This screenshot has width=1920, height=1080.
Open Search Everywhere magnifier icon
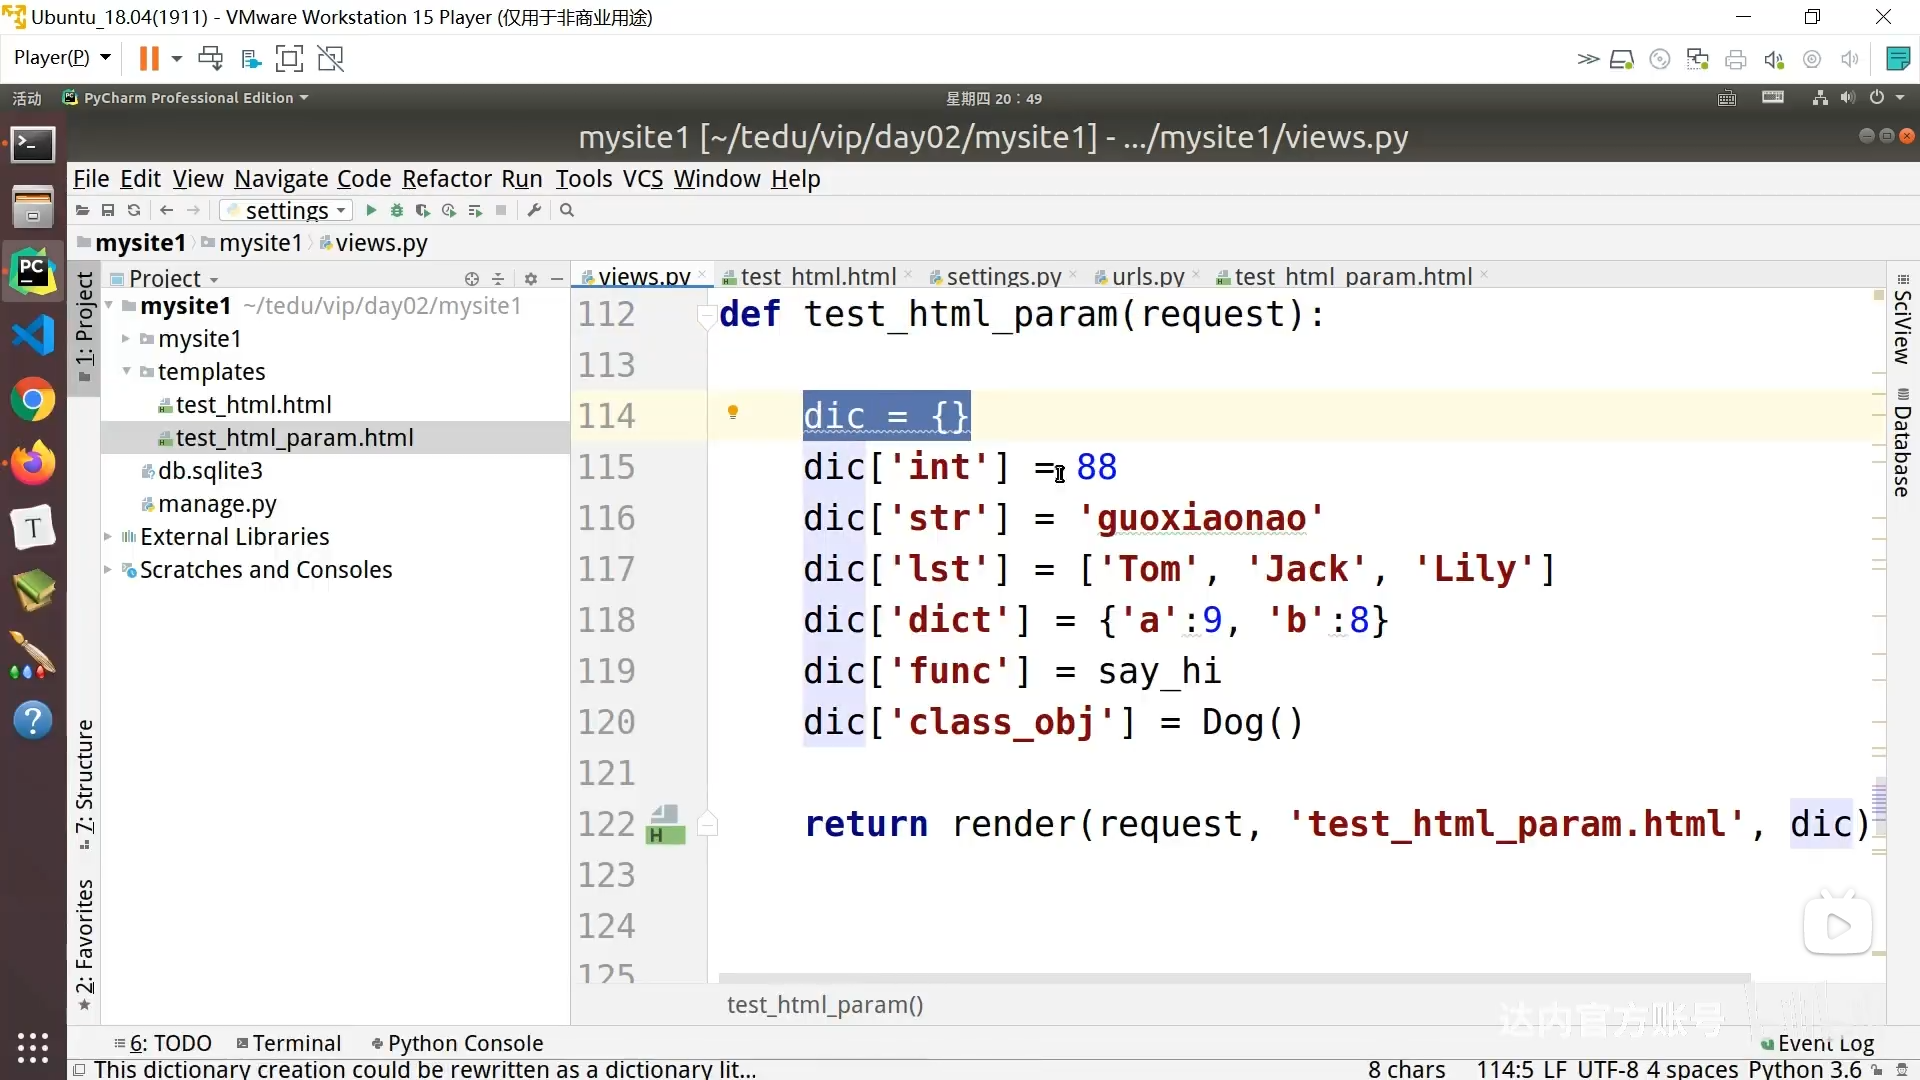(x=567, y=210)
